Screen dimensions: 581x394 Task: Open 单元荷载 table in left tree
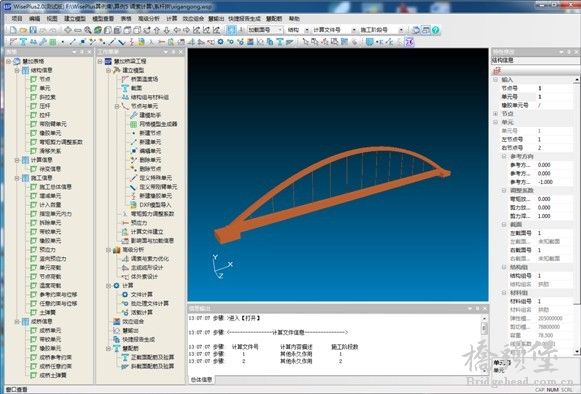point(50,267)
